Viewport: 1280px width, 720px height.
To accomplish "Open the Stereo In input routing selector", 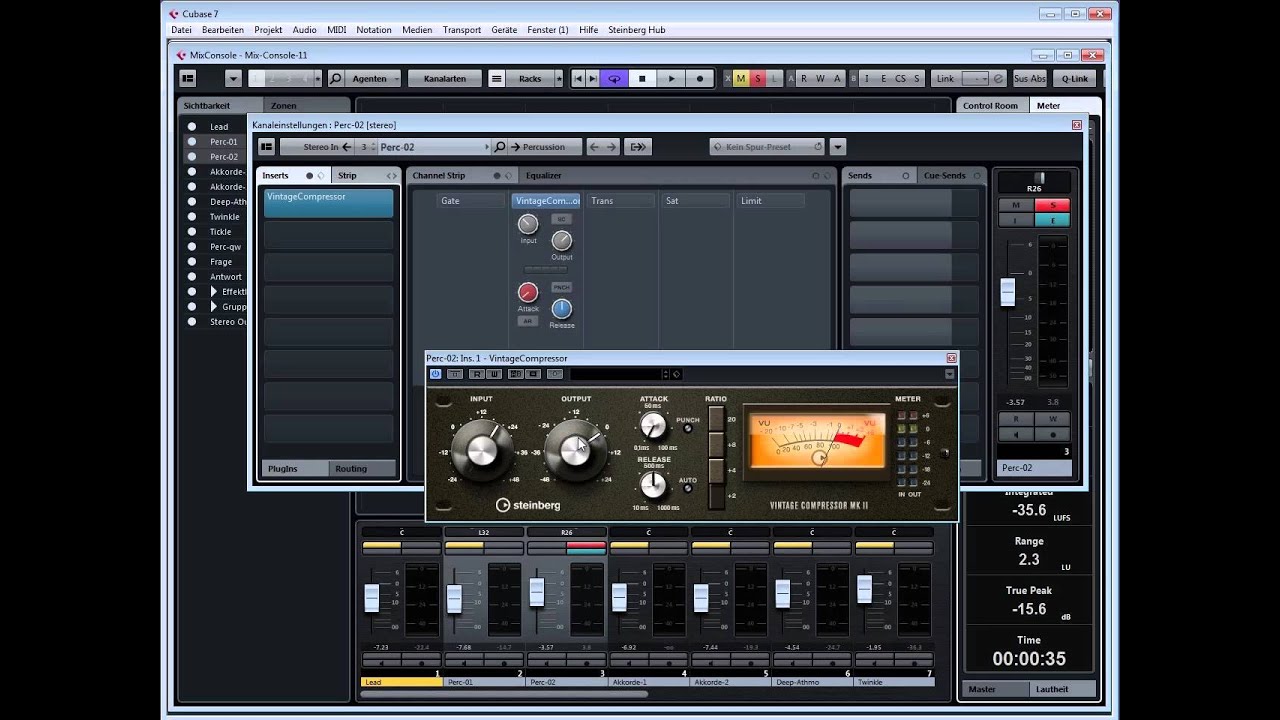I will 315,147.
